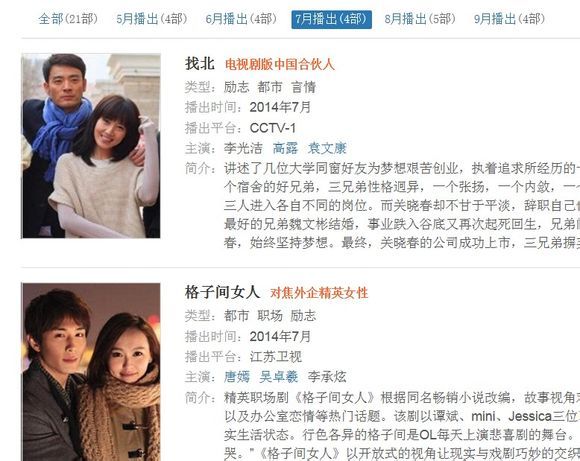Open the 9月播出(4部) tab
The width and height of the screenshot is (580, 461).
510,19
